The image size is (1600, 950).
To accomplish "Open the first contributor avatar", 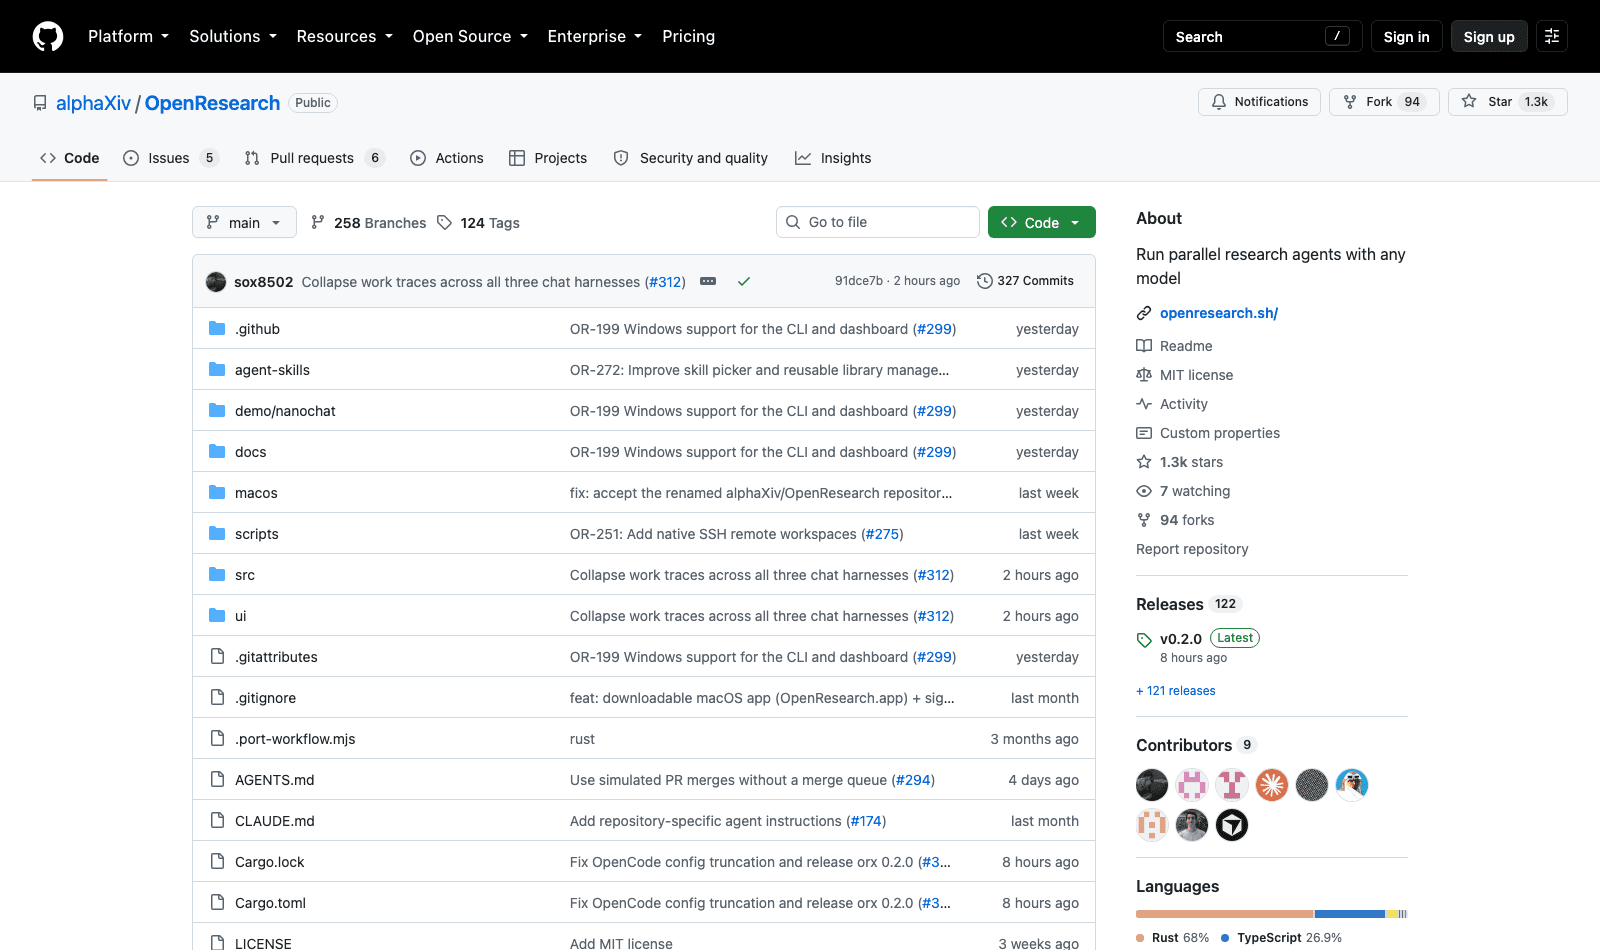I will point(1152,785).
